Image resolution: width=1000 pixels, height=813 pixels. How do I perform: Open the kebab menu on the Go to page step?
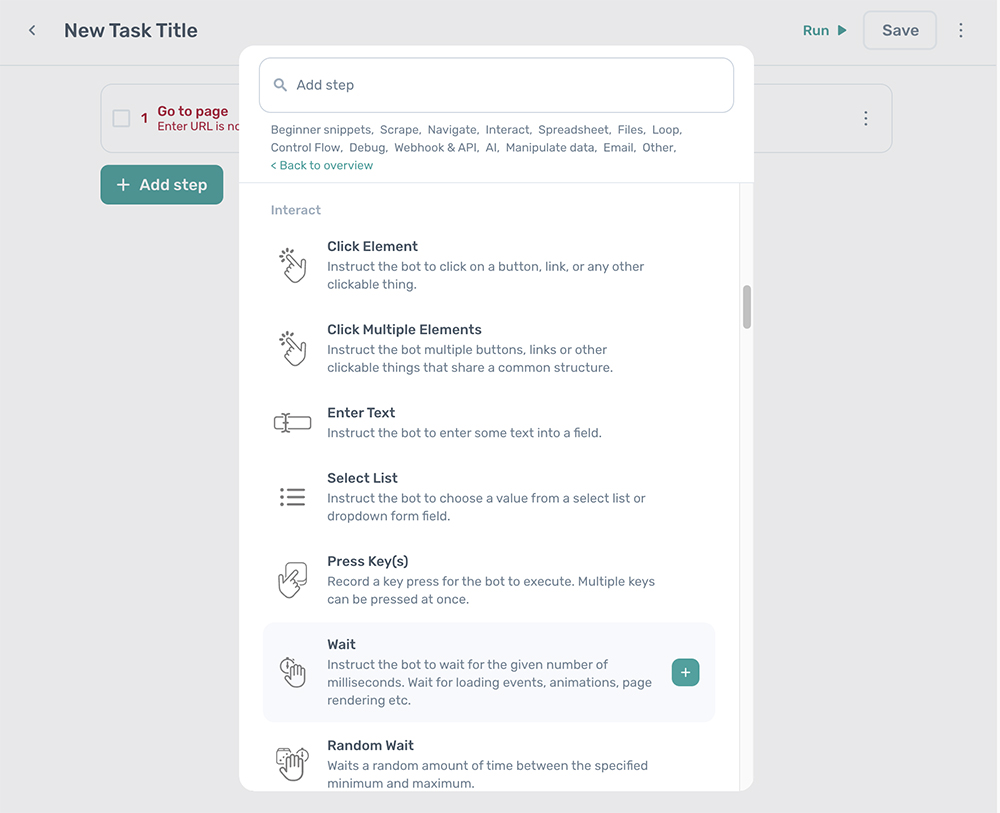[865, 118]
